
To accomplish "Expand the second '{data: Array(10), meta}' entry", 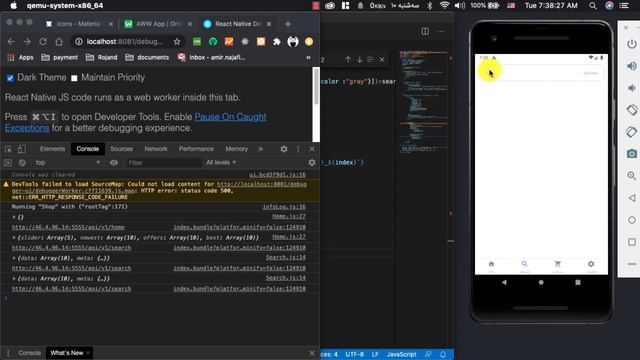I will click(x=14, y=278).
